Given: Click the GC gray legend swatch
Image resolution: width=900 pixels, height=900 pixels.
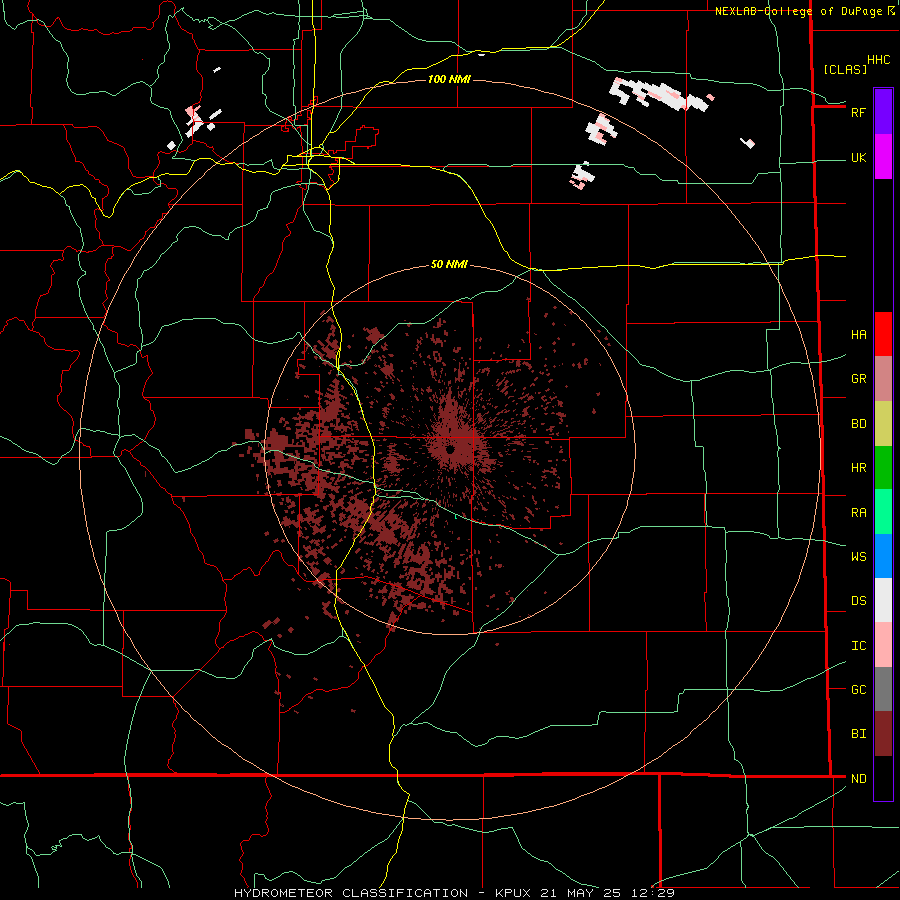Looking at the screenshot, I should tap(883, 689).
